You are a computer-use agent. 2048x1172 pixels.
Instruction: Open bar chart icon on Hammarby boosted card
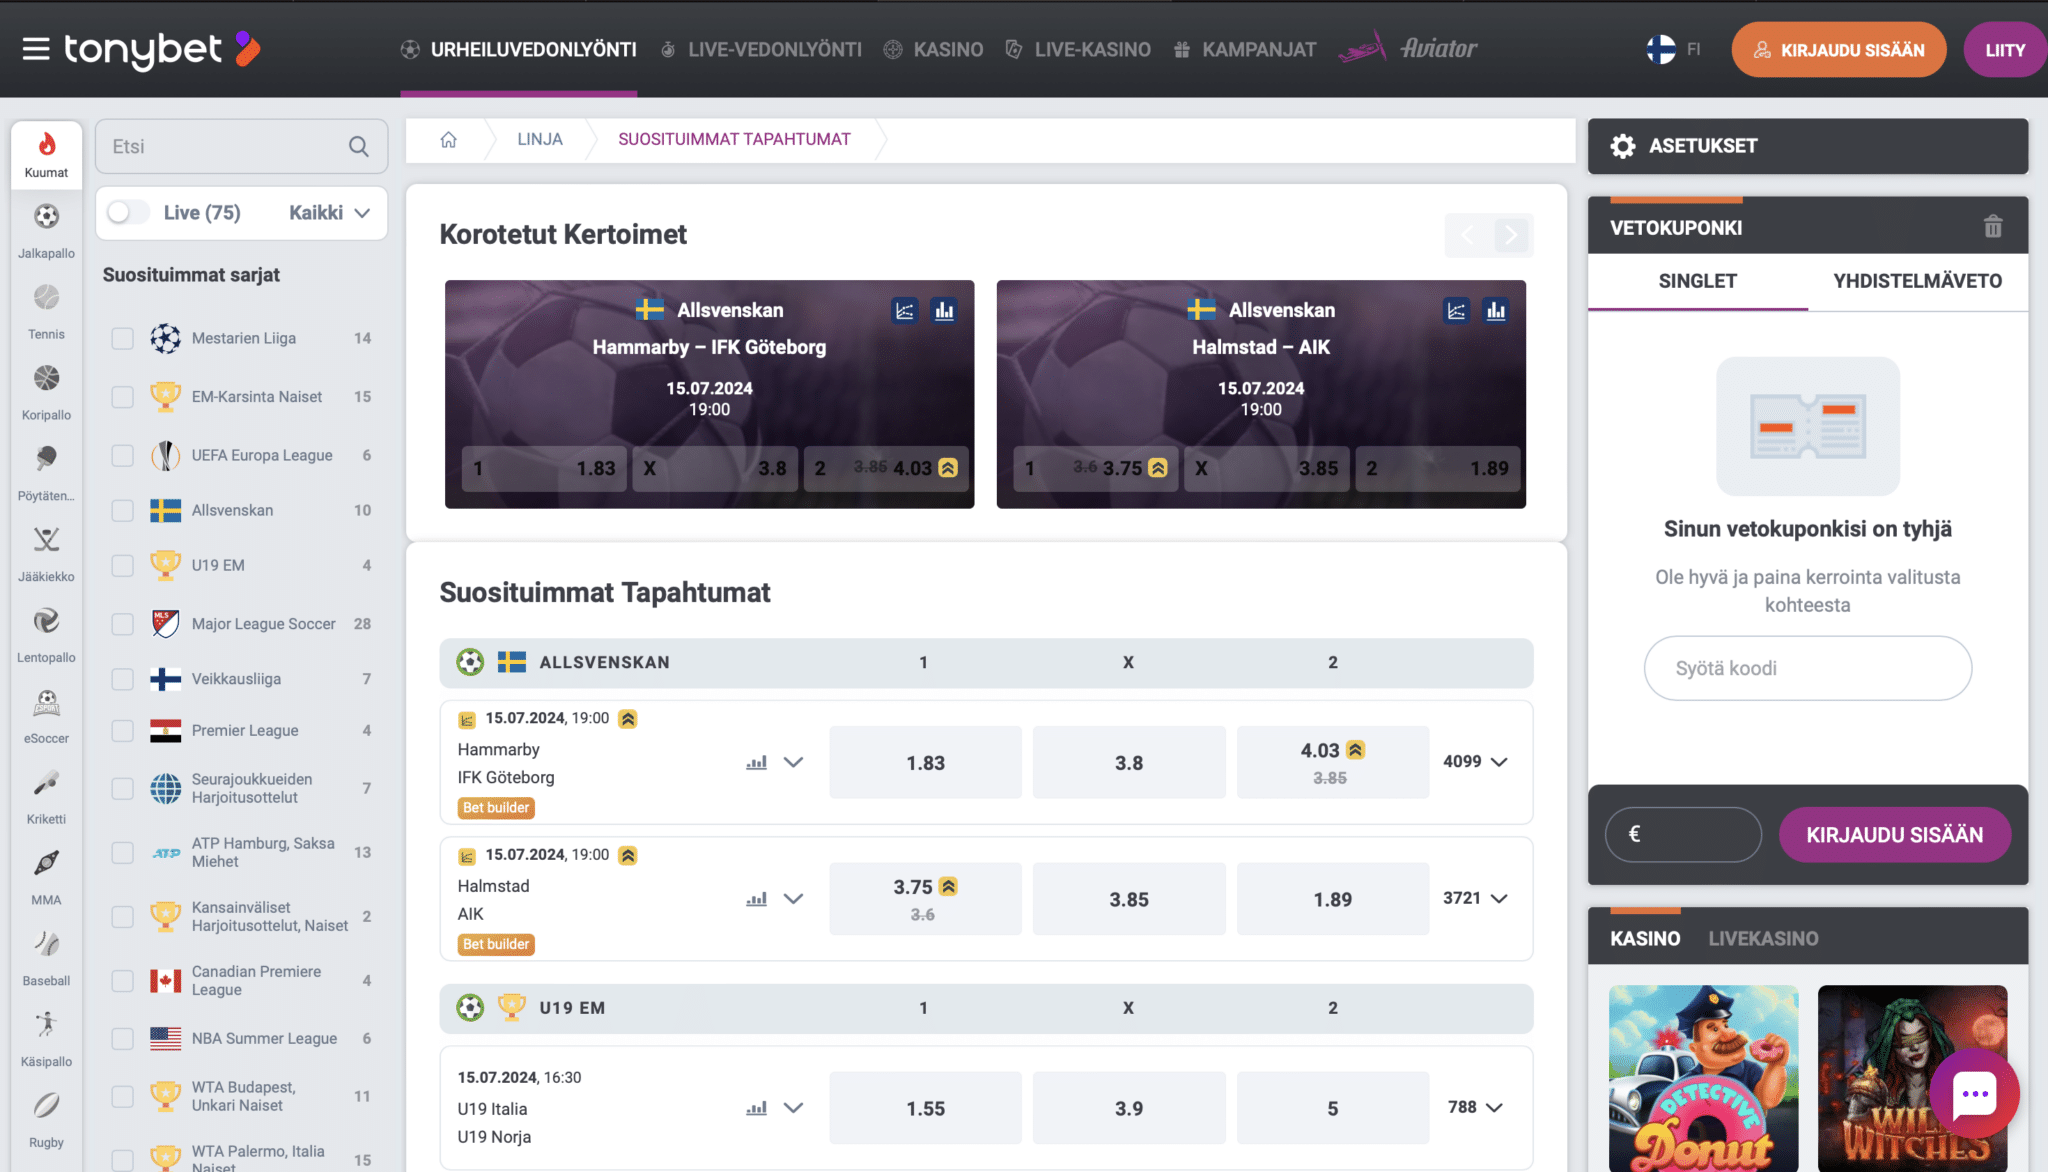coord(944,311)
